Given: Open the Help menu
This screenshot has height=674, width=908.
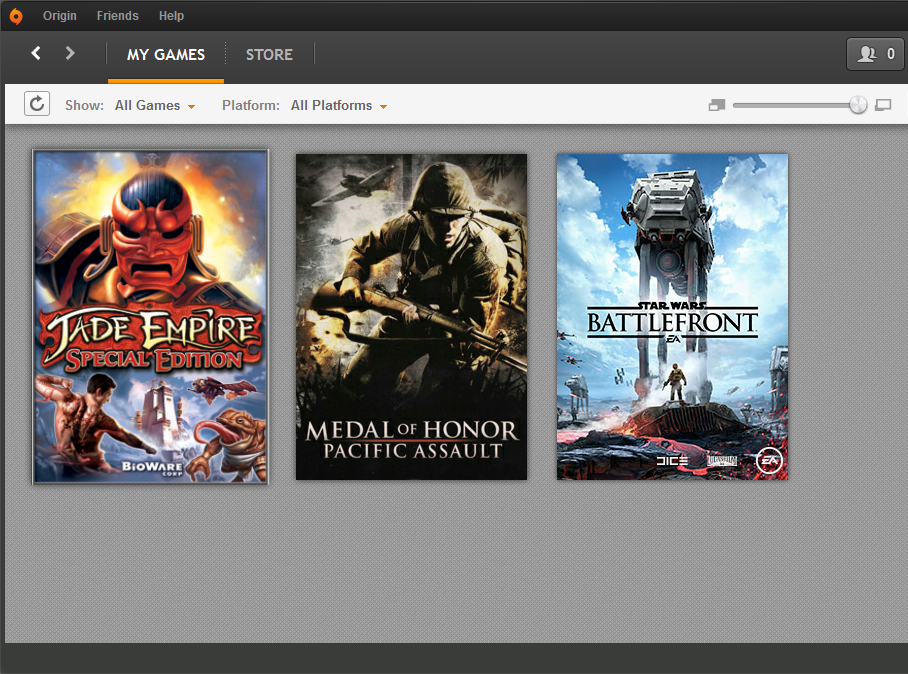Looking at the screenshot, I should point(171,16).
